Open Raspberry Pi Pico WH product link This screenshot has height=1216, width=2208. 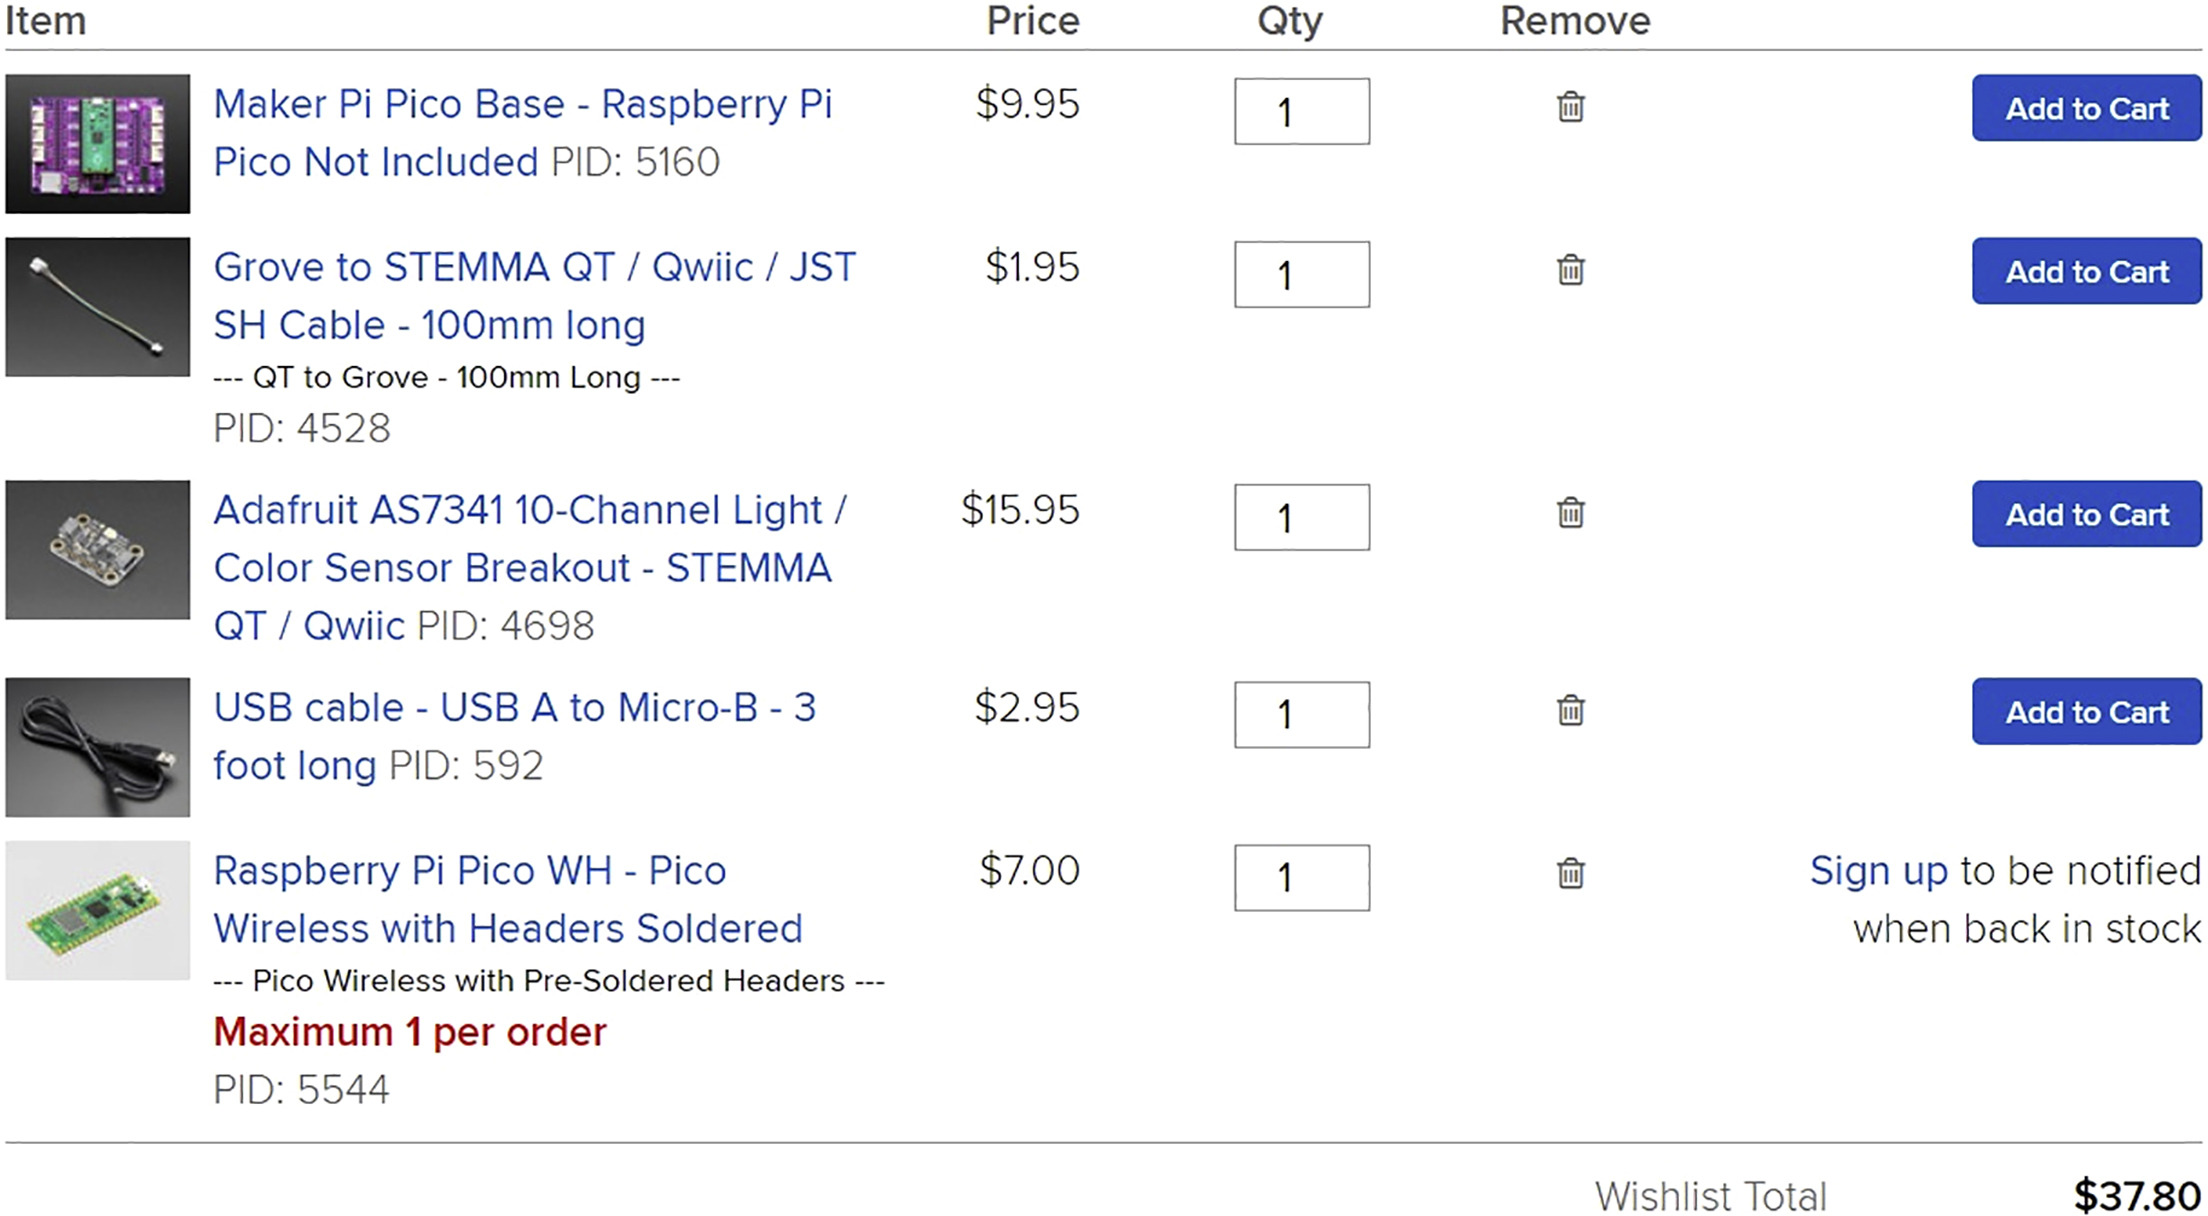click(507, 899)
